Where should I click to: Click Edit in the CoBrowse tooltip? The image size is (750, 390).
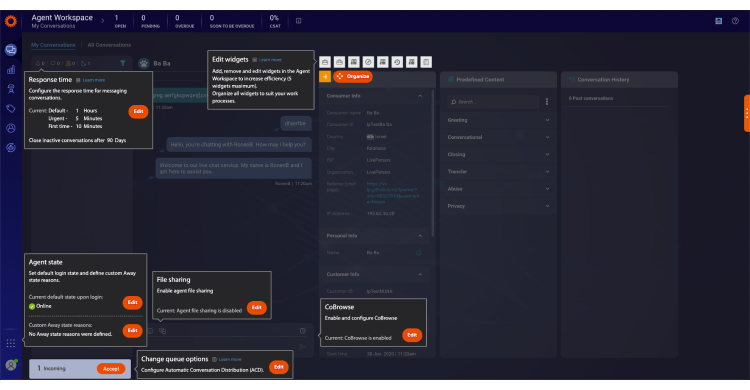pos(412,335)
